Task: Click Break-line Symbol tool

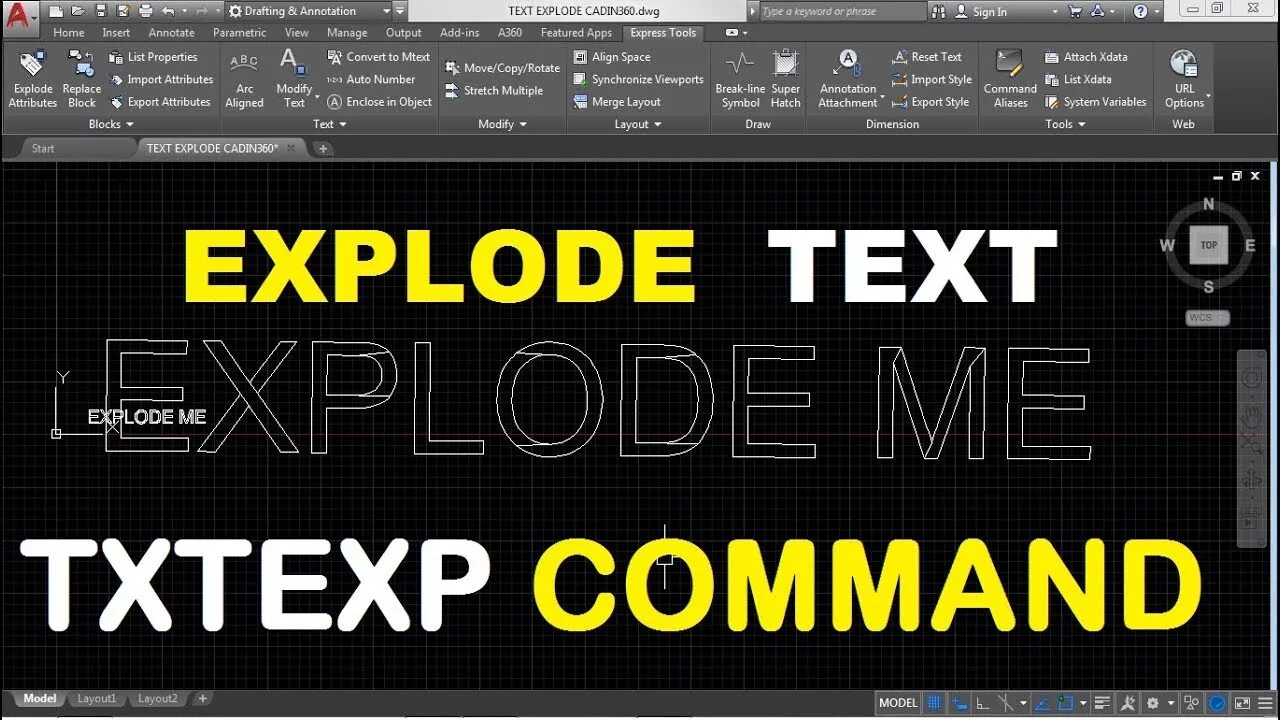Action: 740,79
